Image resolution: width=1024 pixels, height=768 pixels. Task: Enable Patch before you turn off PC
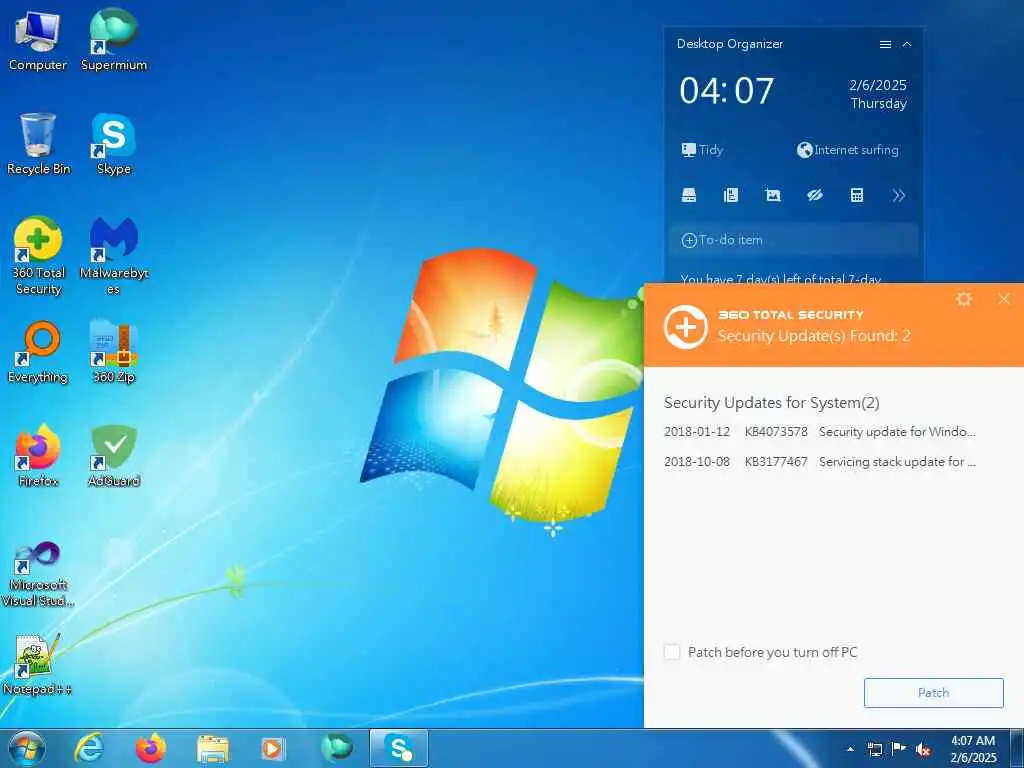tap(672, 652)
